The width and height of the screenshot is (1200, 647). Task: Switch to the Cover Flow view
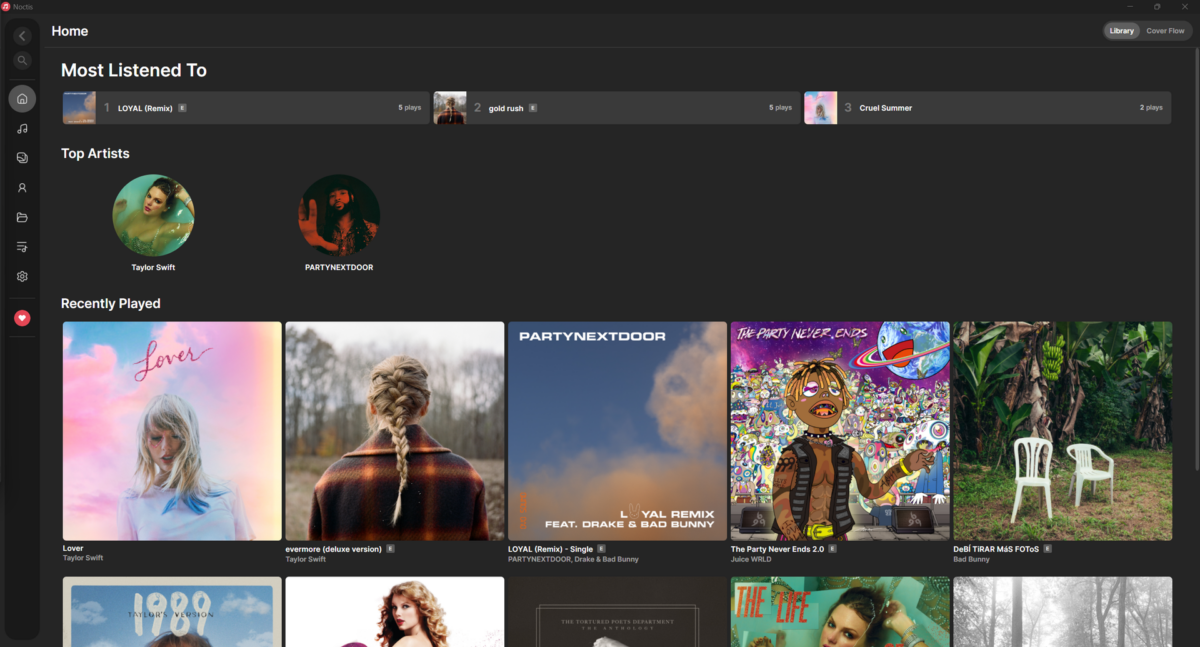click(x=1165, y=31)
